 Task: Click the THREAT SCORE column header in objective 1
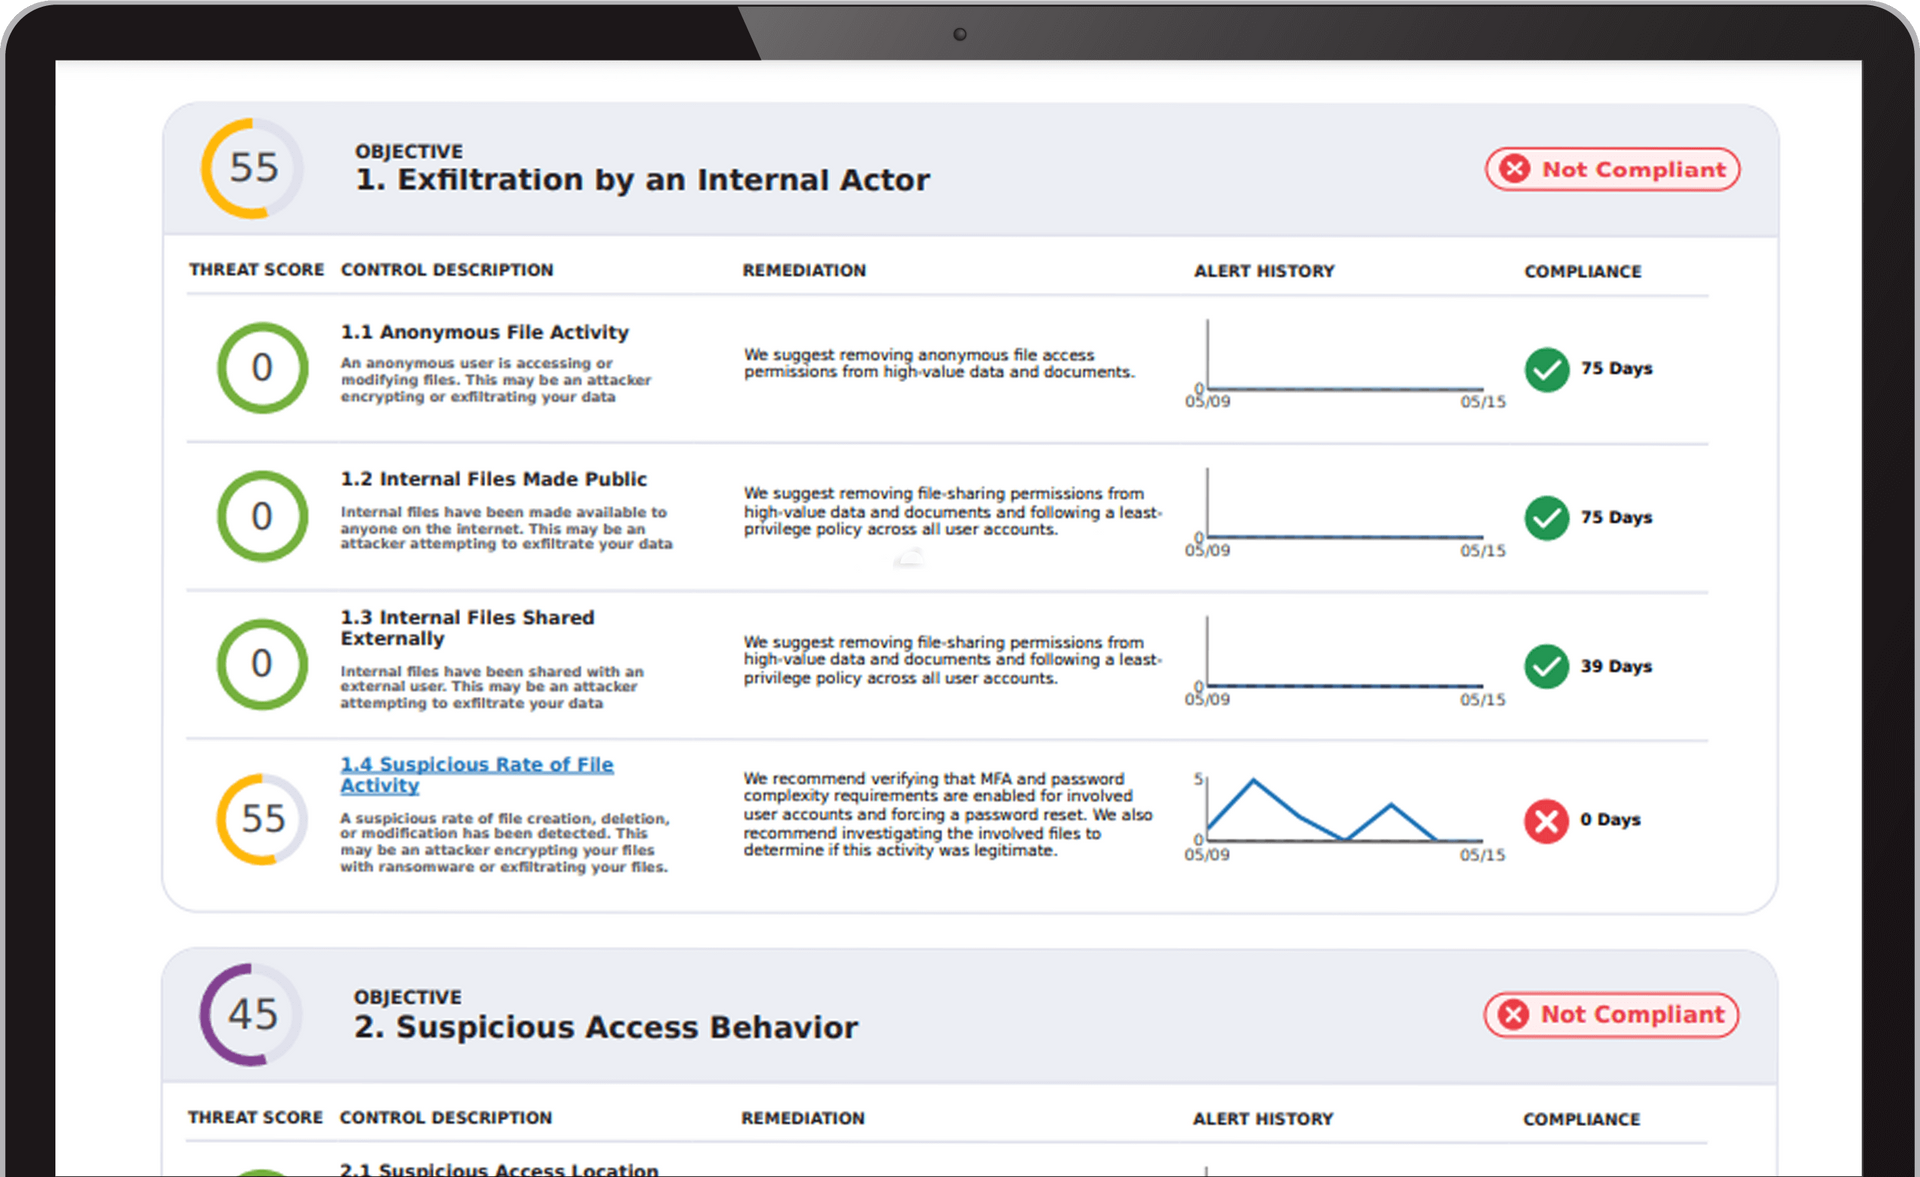click(256, 270)
